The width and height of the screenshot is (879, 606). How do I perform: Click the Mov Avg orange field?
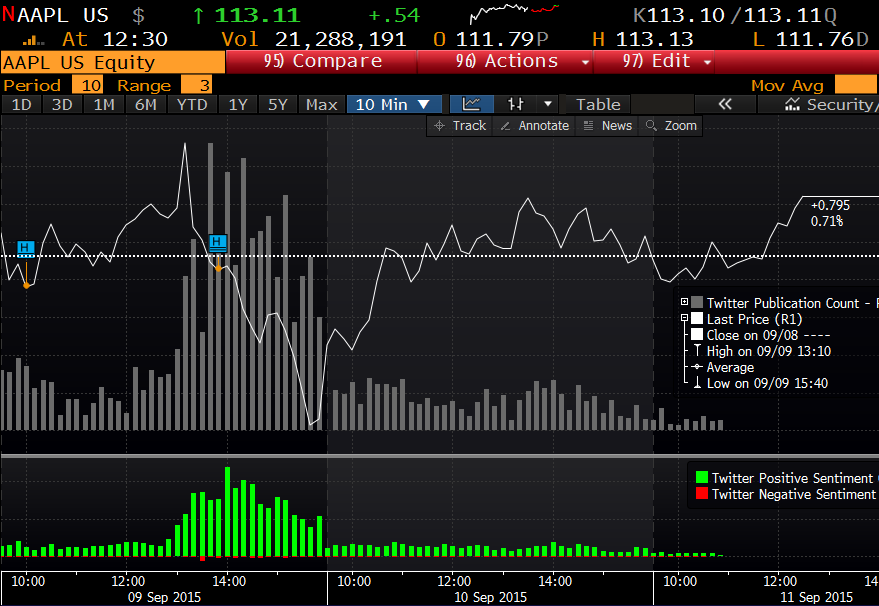pos(856,85)
